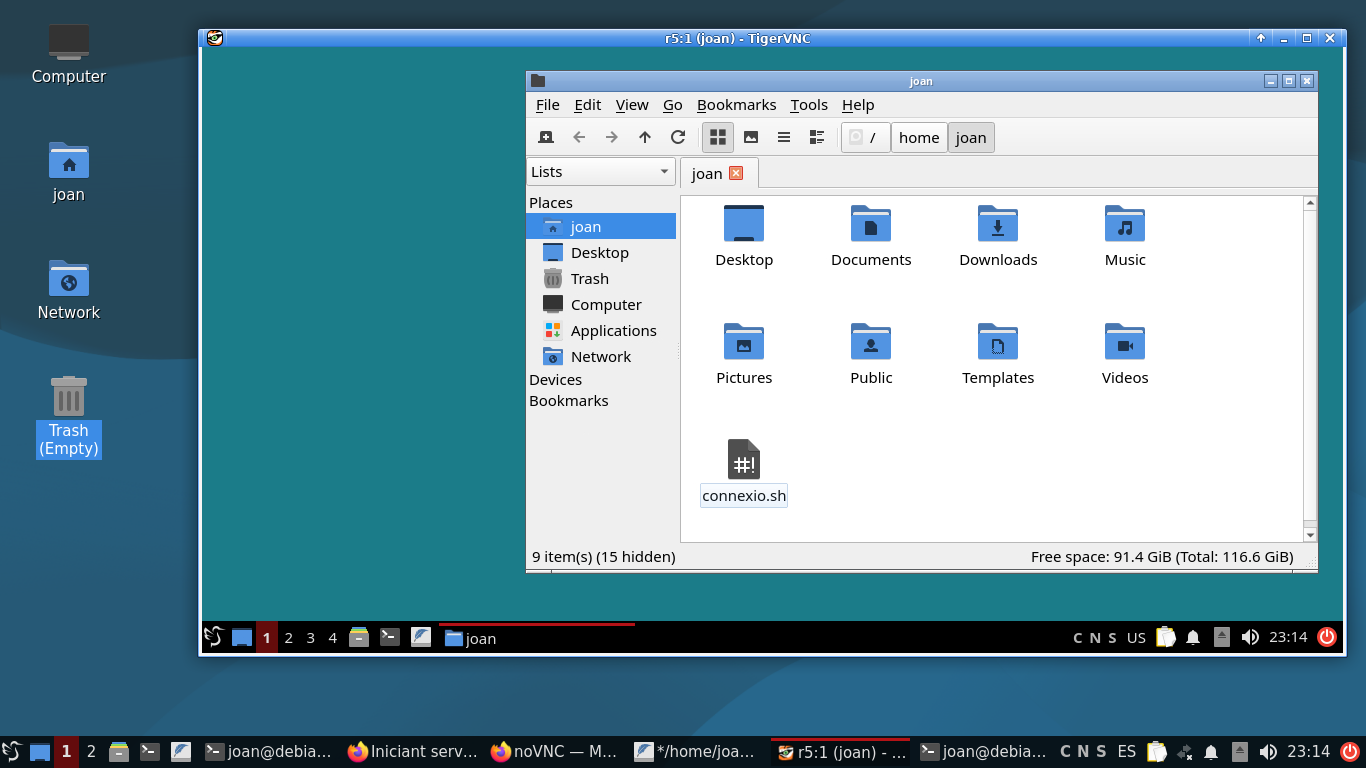This screenshot has width=1366, height=768.
Task: Switch to thumbnail view mode
Action: click(751, 138)
